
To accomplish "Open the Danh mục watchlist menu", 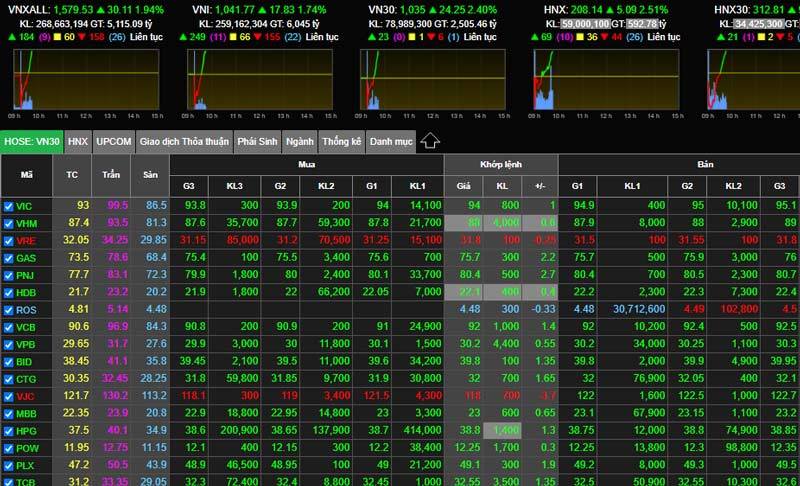I will click(x=391, y=142).
